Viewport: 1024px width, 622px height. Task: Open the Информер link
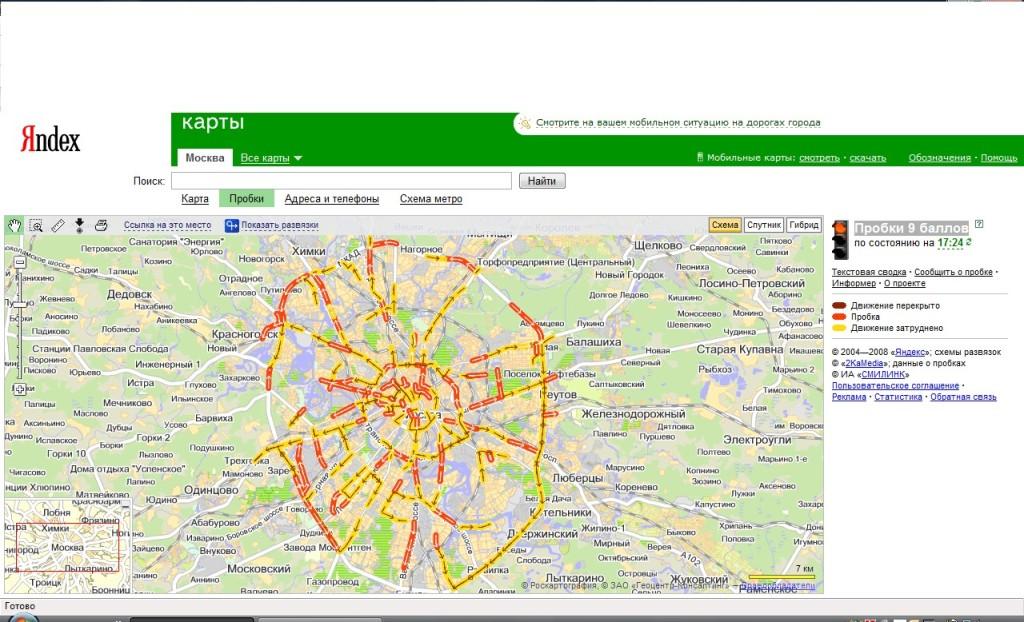pos(854,283)
